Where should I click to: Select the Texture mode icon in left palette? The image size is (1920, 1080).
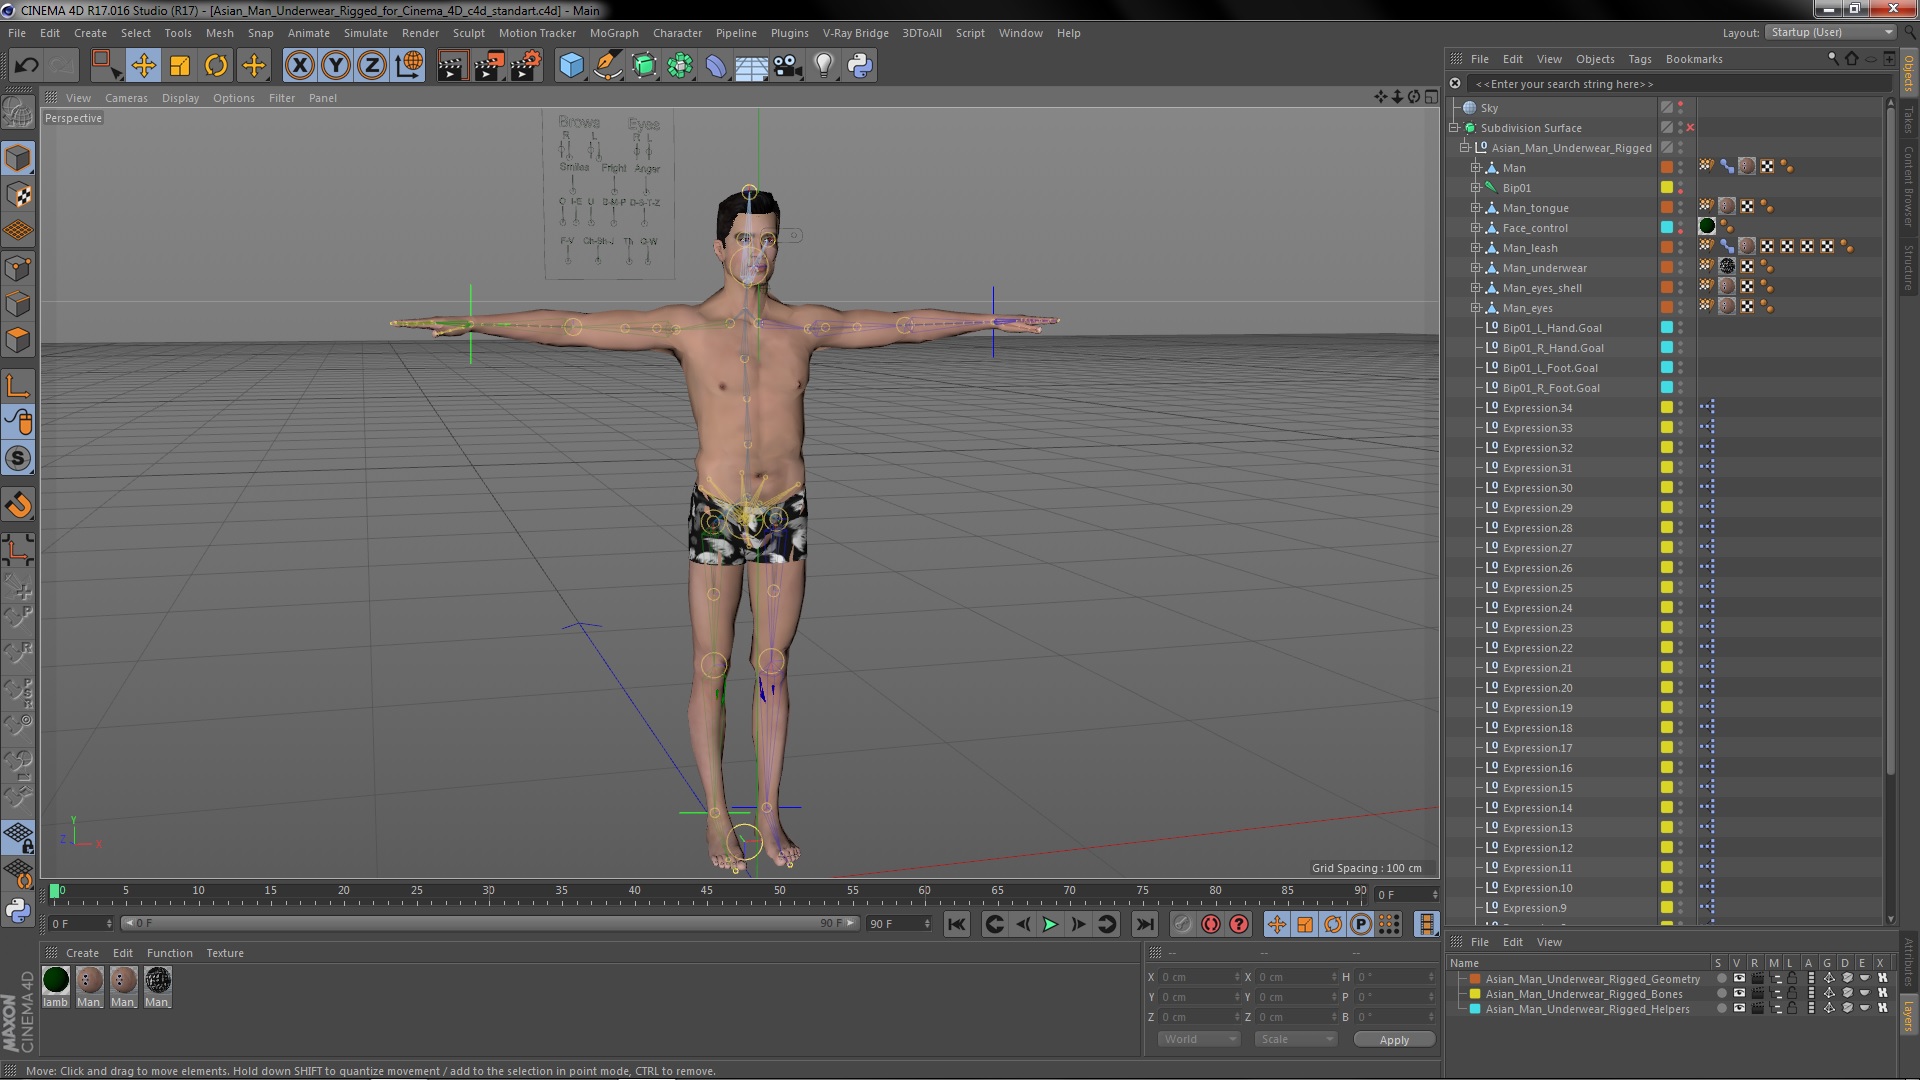pos(18,195)
